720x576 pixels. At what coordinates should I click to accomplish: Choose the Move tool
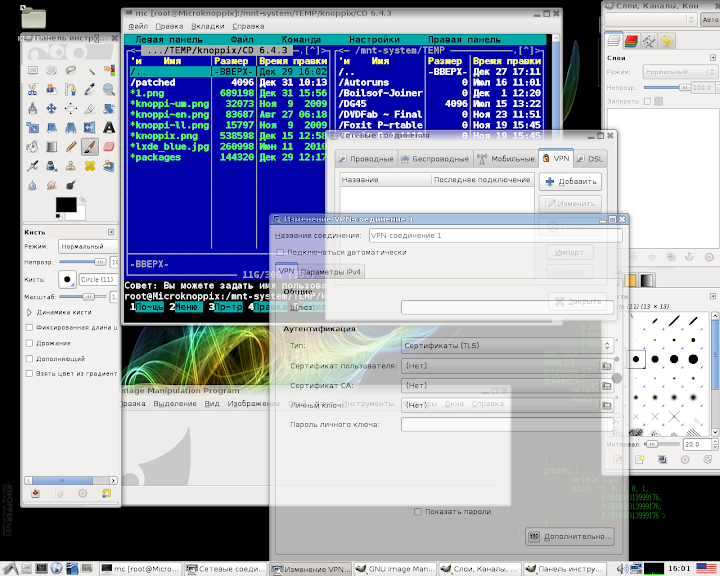51,108
